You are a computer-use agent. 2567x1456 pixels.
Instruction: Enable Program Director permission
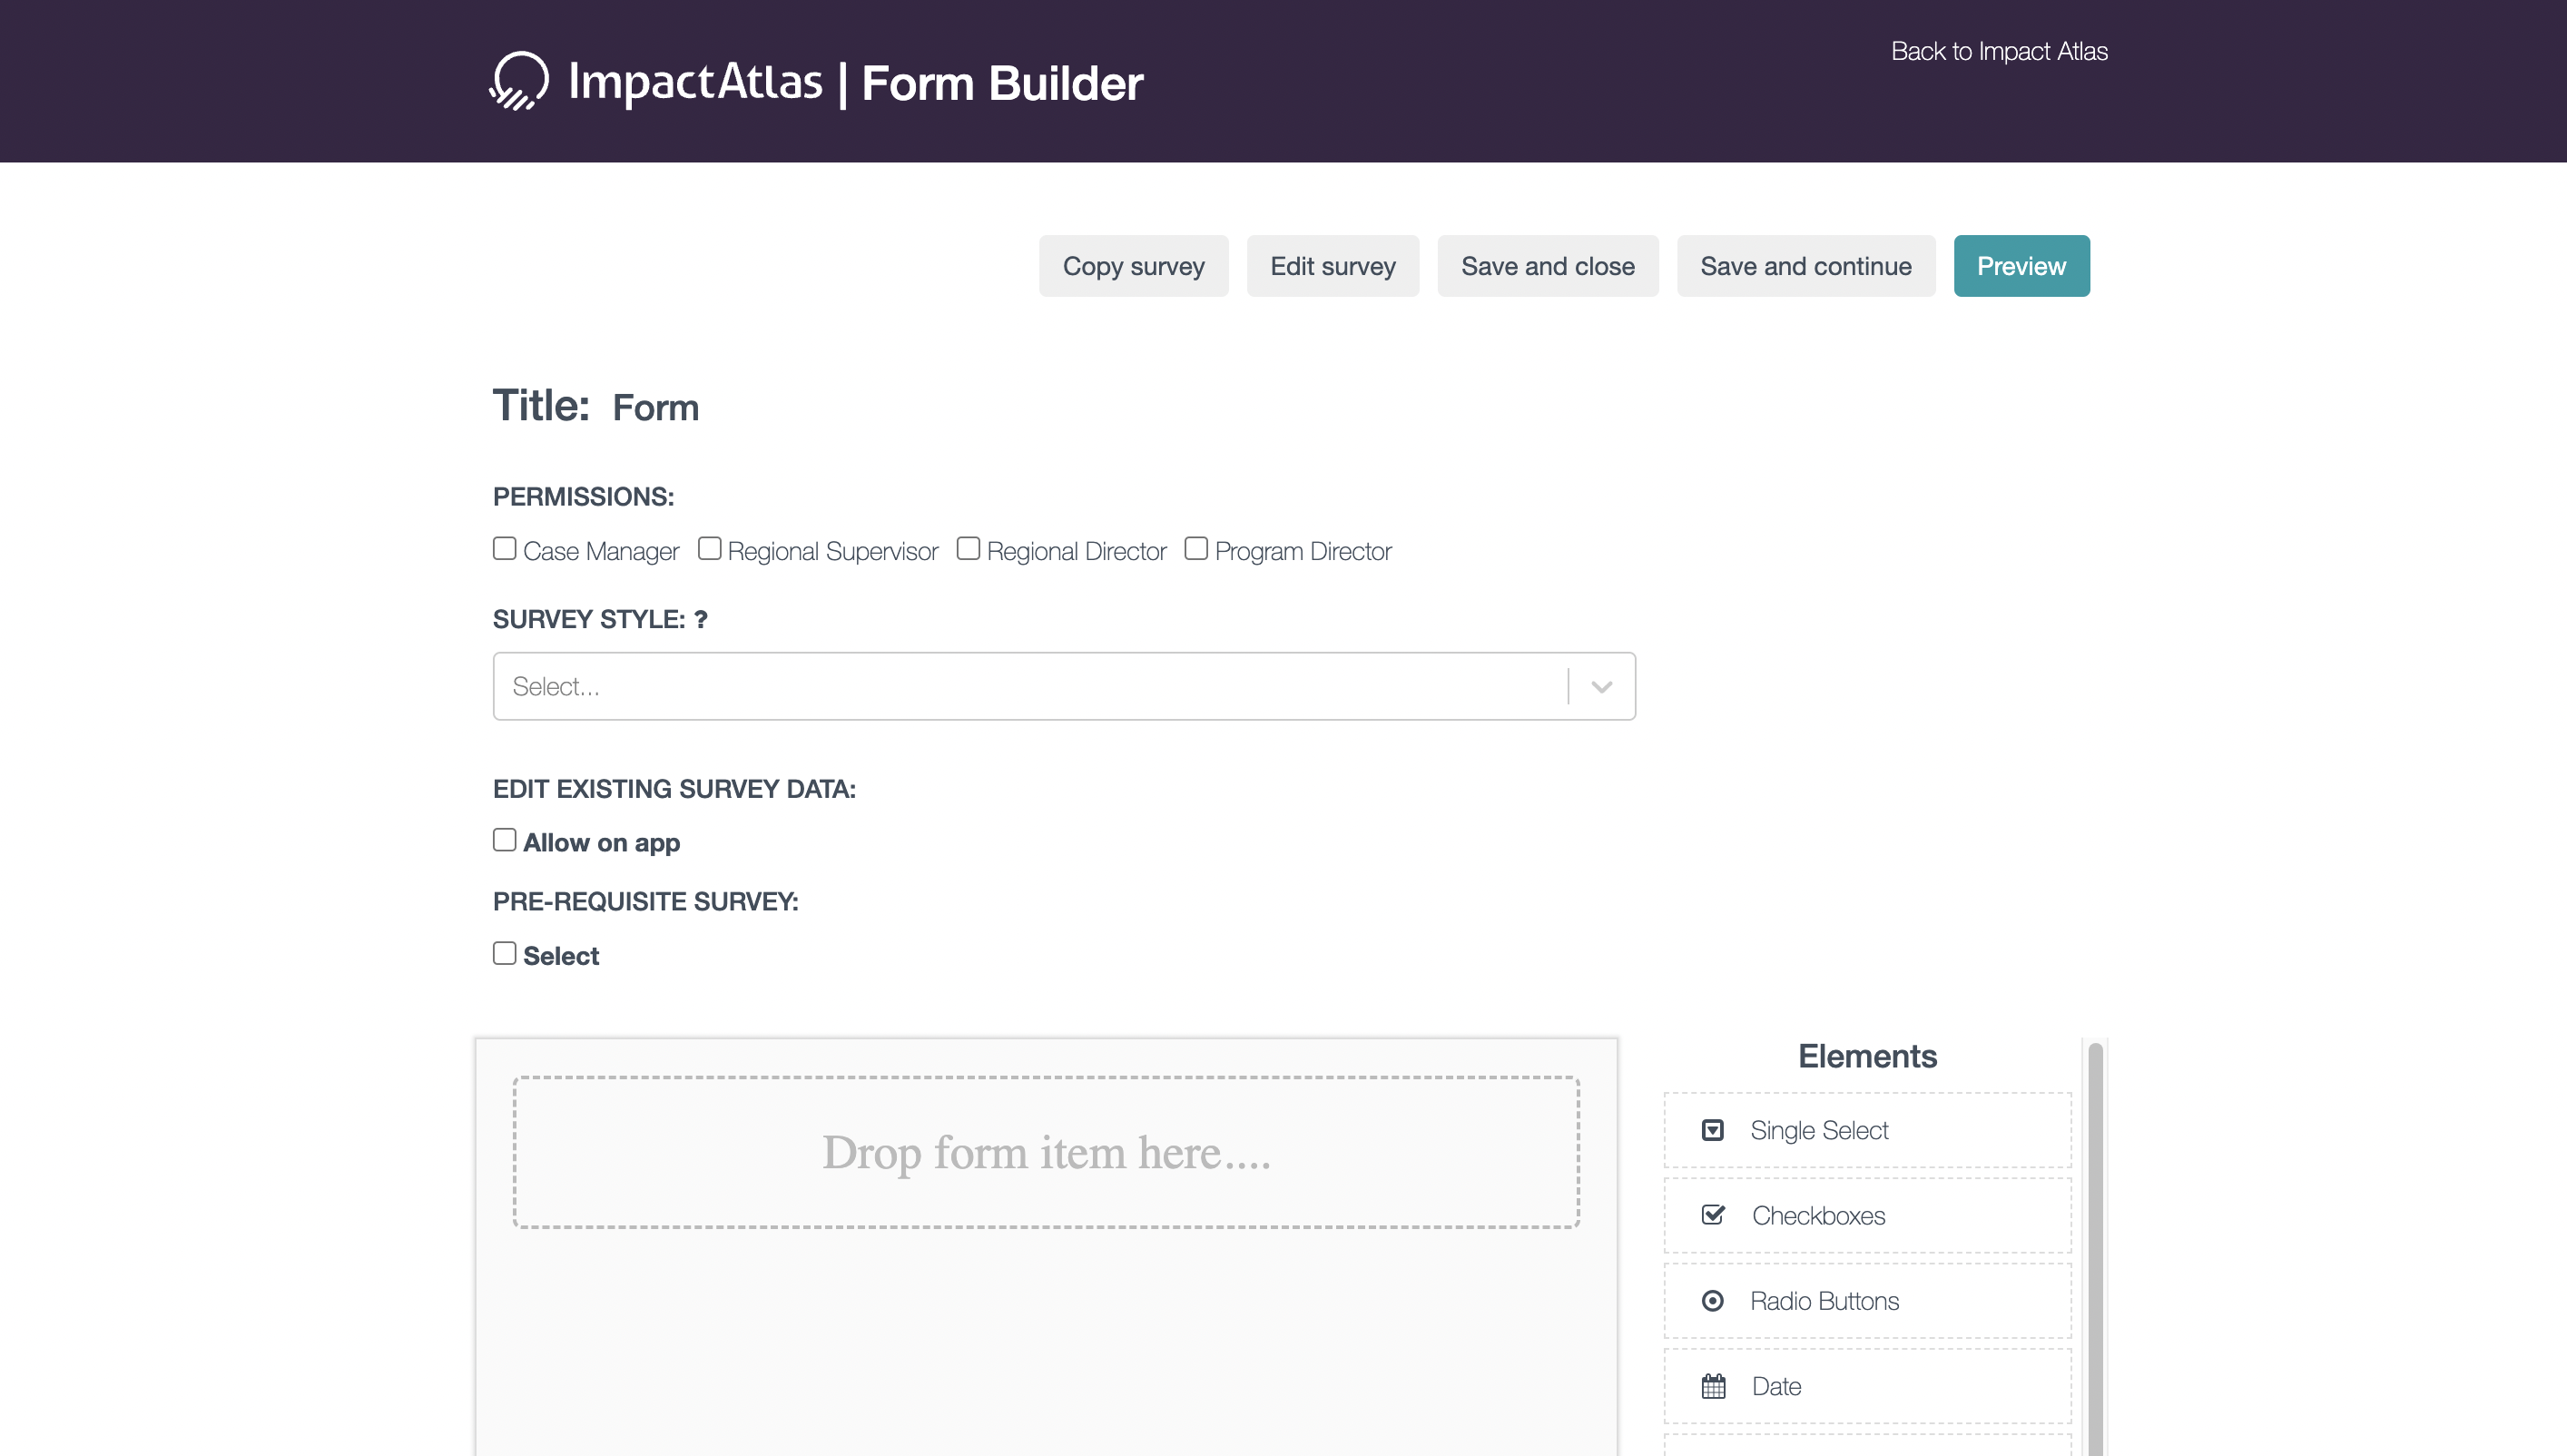coord(1196,549)
